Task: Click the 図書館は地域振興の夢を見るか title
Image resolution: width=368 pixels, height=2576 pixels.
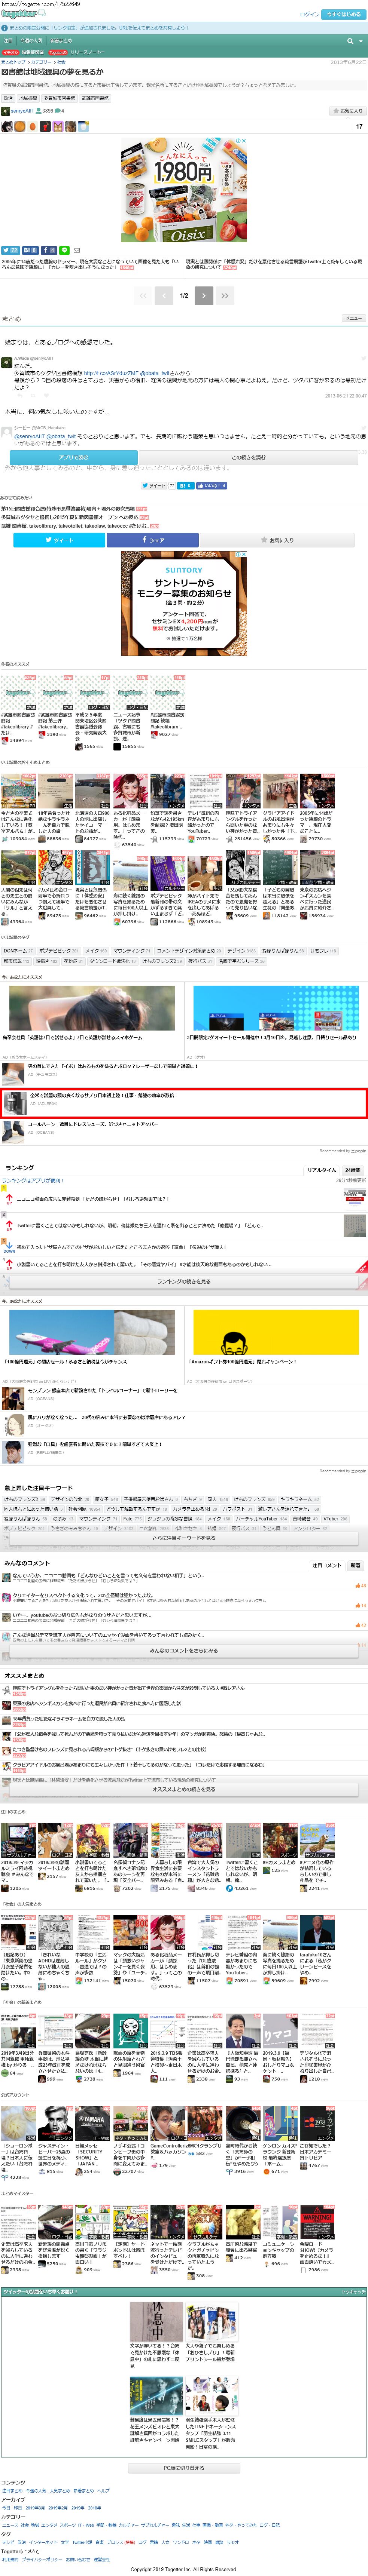Action: (x=52, y=73)
